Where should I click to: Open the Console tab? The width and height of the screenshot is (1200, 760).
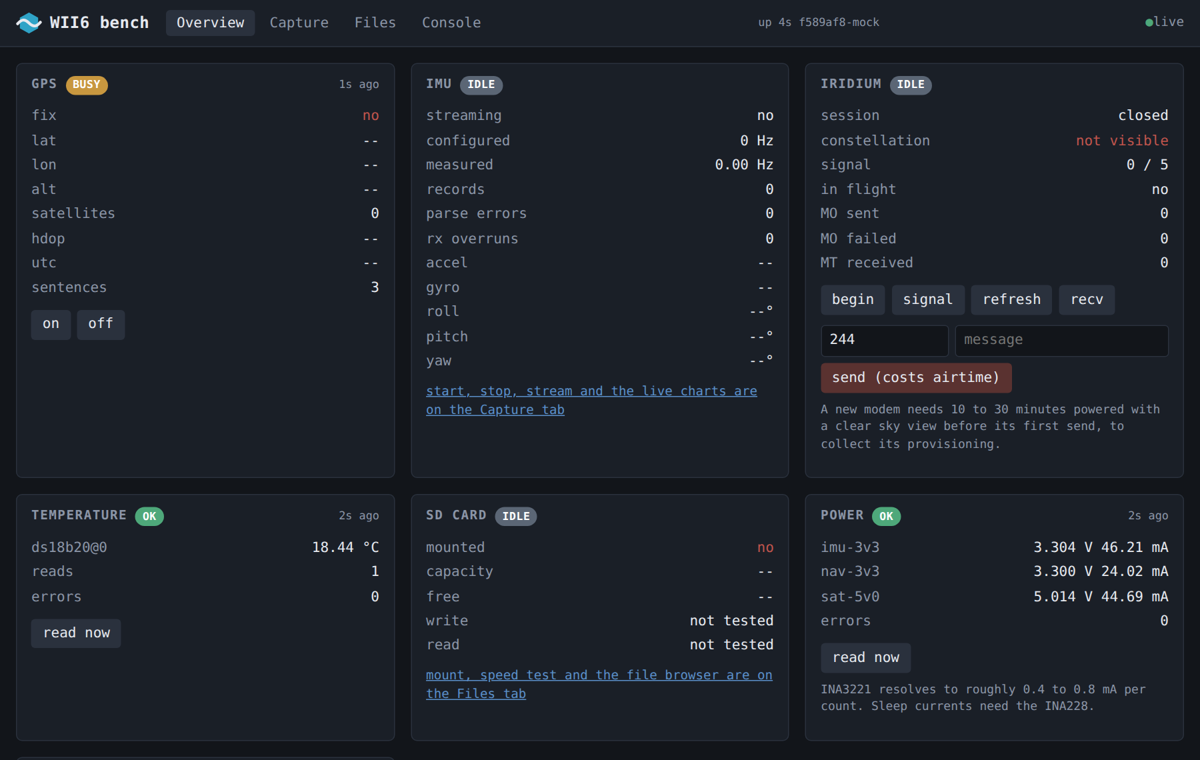click(x=451, y=22)
